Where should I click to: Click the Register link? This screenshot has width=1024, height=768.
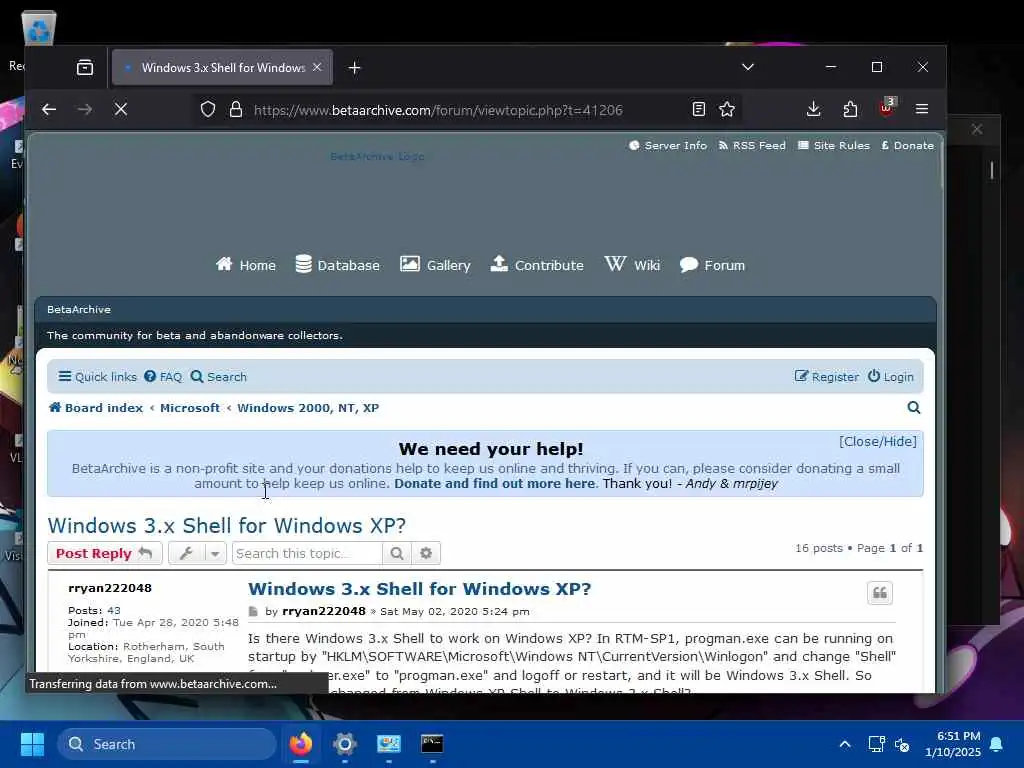(x=826, y=377)
